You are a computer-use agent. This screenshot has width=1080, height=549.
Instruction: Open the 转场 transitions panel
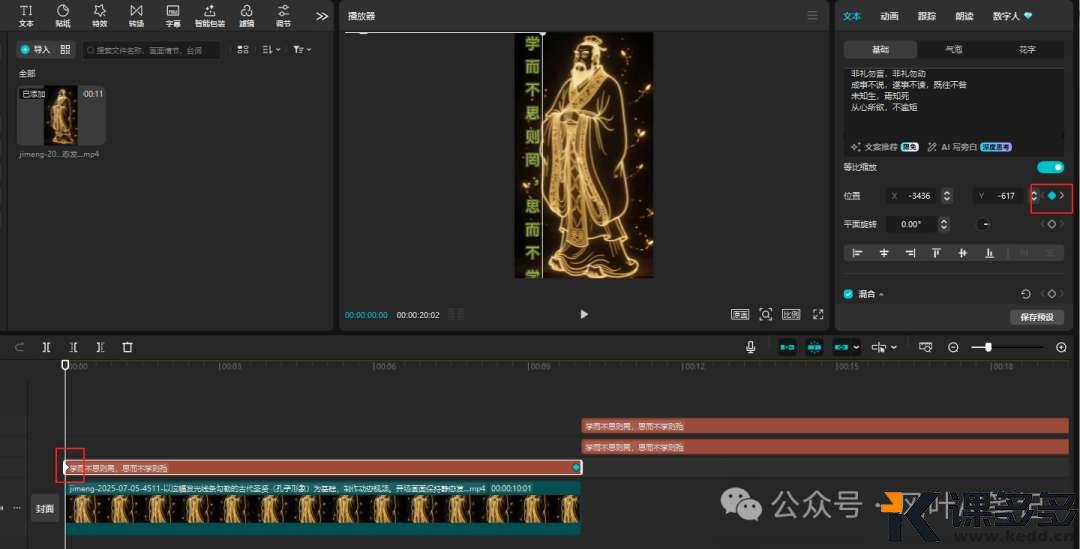136,15
